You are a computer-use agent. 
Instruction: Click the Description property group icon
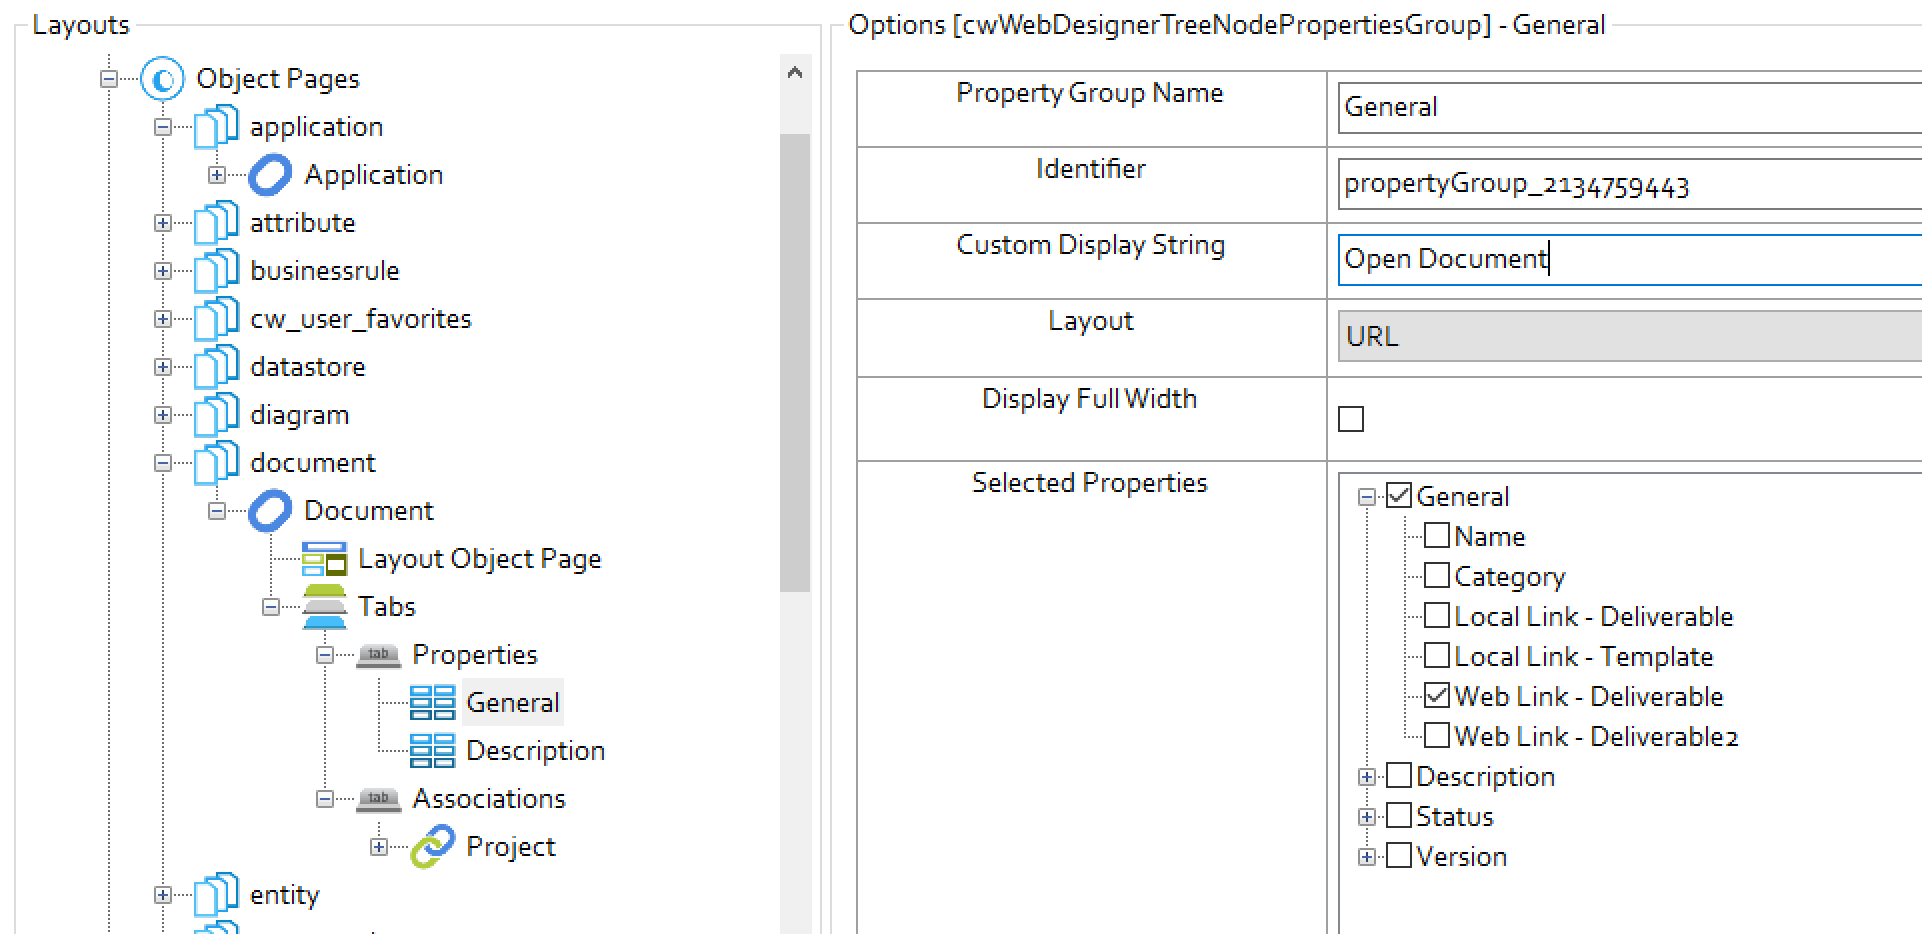pos(432,751)
